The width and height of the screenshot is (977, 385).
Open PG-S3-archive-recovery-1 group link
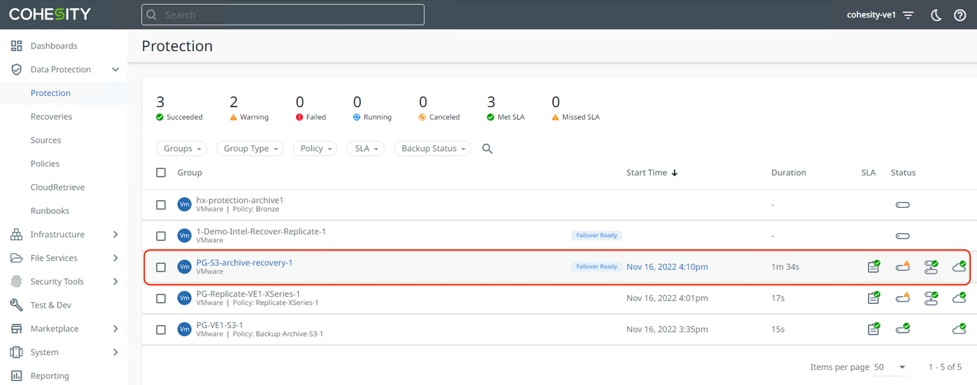coord(244,263)
